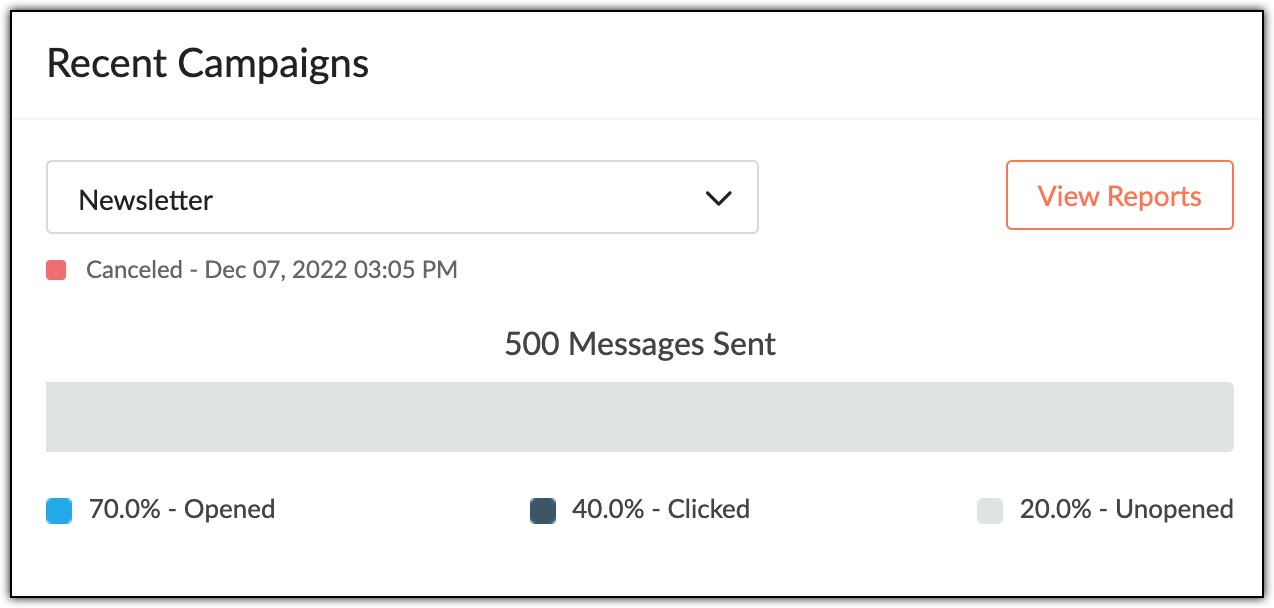The height and width of the screenshot is (608, 1274).
Task: Select the blue Opened legend swatch
Action: (59, 512)
